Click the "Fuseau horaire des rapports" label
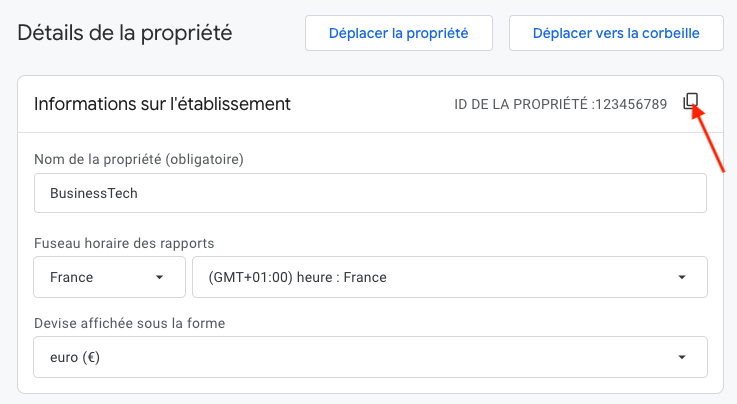737x404 pixels. click(124, 243)
